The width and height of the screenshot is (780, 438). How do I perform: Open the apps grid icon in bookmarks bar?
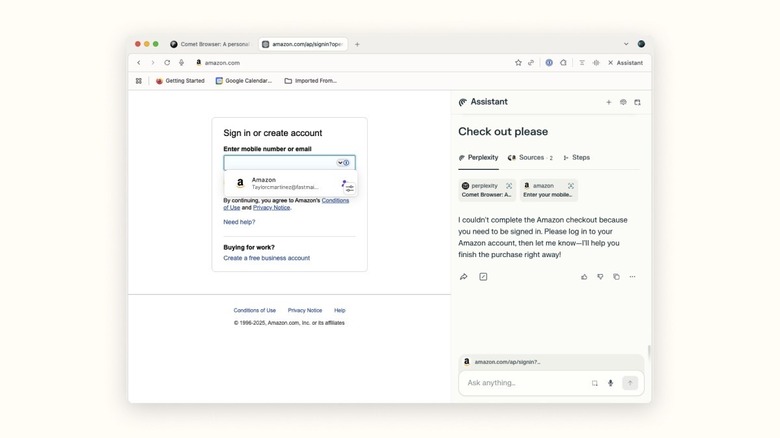pyautogui.click(x=139, y=81)
